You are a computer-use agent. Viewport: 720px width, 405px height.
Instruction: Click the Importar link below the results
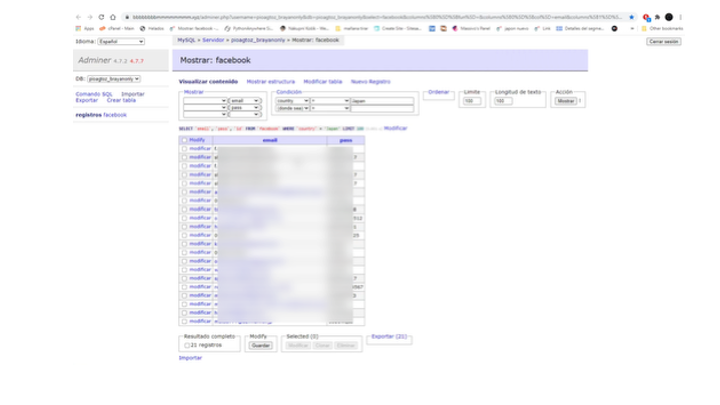point(190,358)
